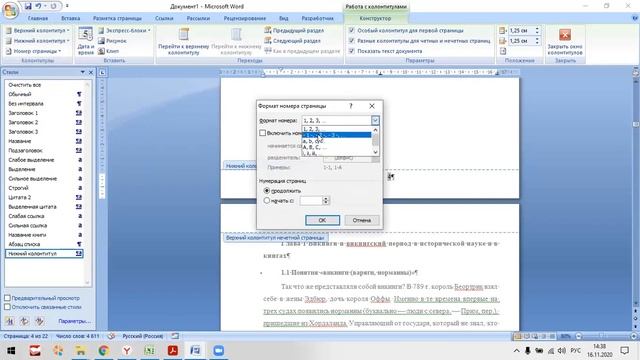The height and width of the screenshot is (360, 640).
Task: Select the начать с radio button
Action: coord(267,200)
